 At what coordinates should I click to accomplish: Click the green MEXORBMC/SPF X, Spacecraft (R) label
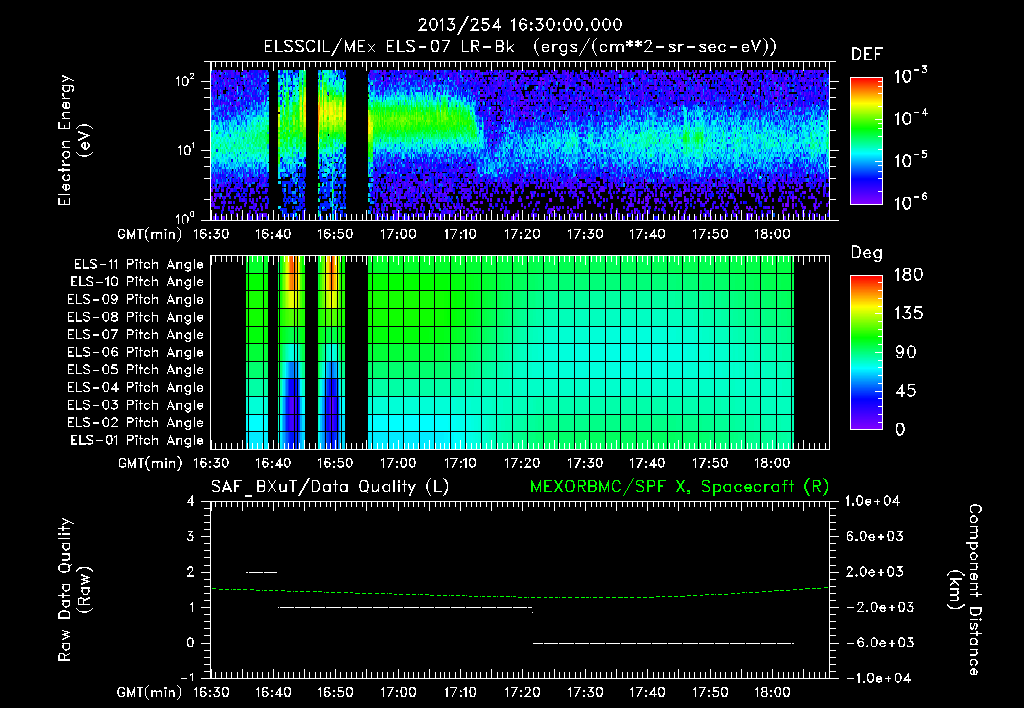click(679, 487)
